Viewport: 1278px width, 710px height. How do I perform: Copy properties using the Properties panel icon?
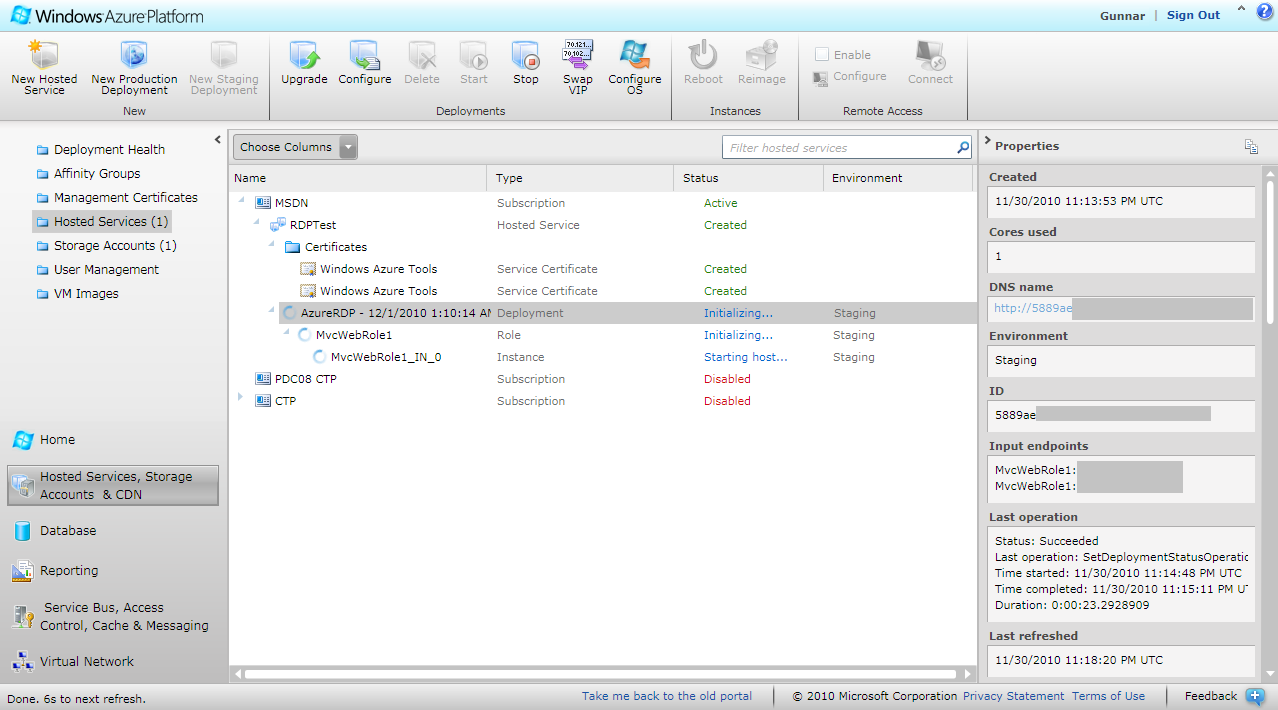coord(1251,146)
